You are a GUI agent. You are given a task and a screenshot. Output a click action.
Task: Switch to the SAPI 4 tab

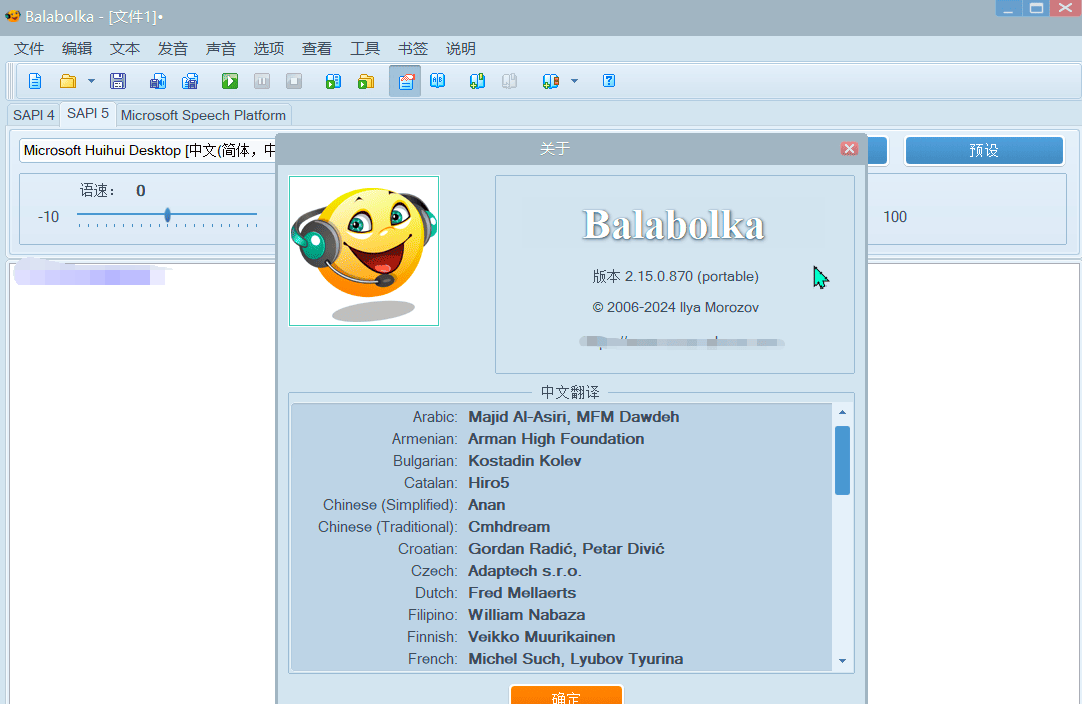34,115
